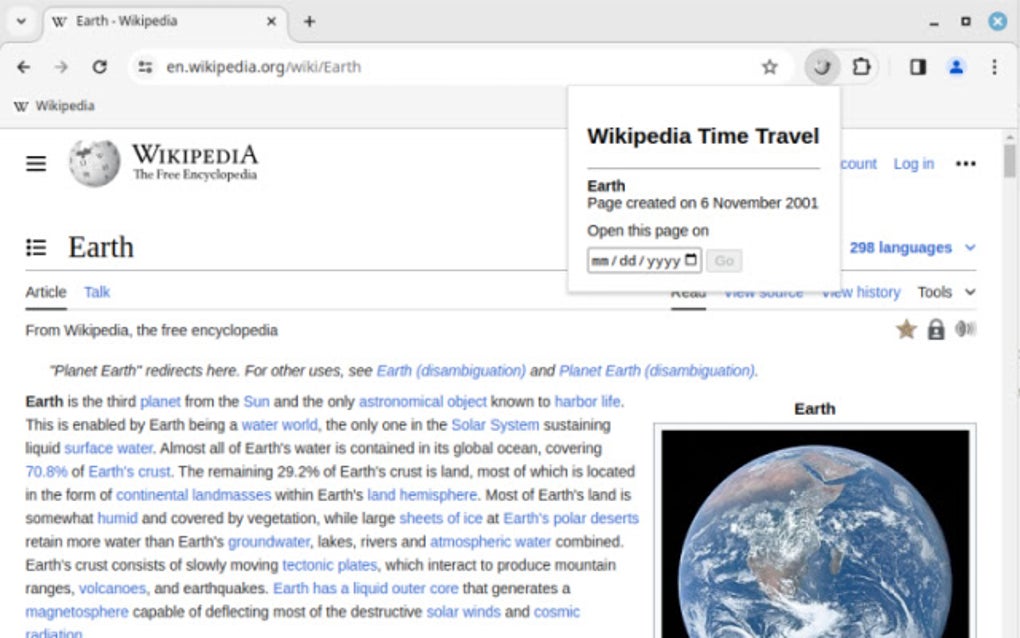Screen dimensions: 1020x638
Task: Toggle the bookmark star in the address bar
Action: pyautogui.click(x=769, y=67)
